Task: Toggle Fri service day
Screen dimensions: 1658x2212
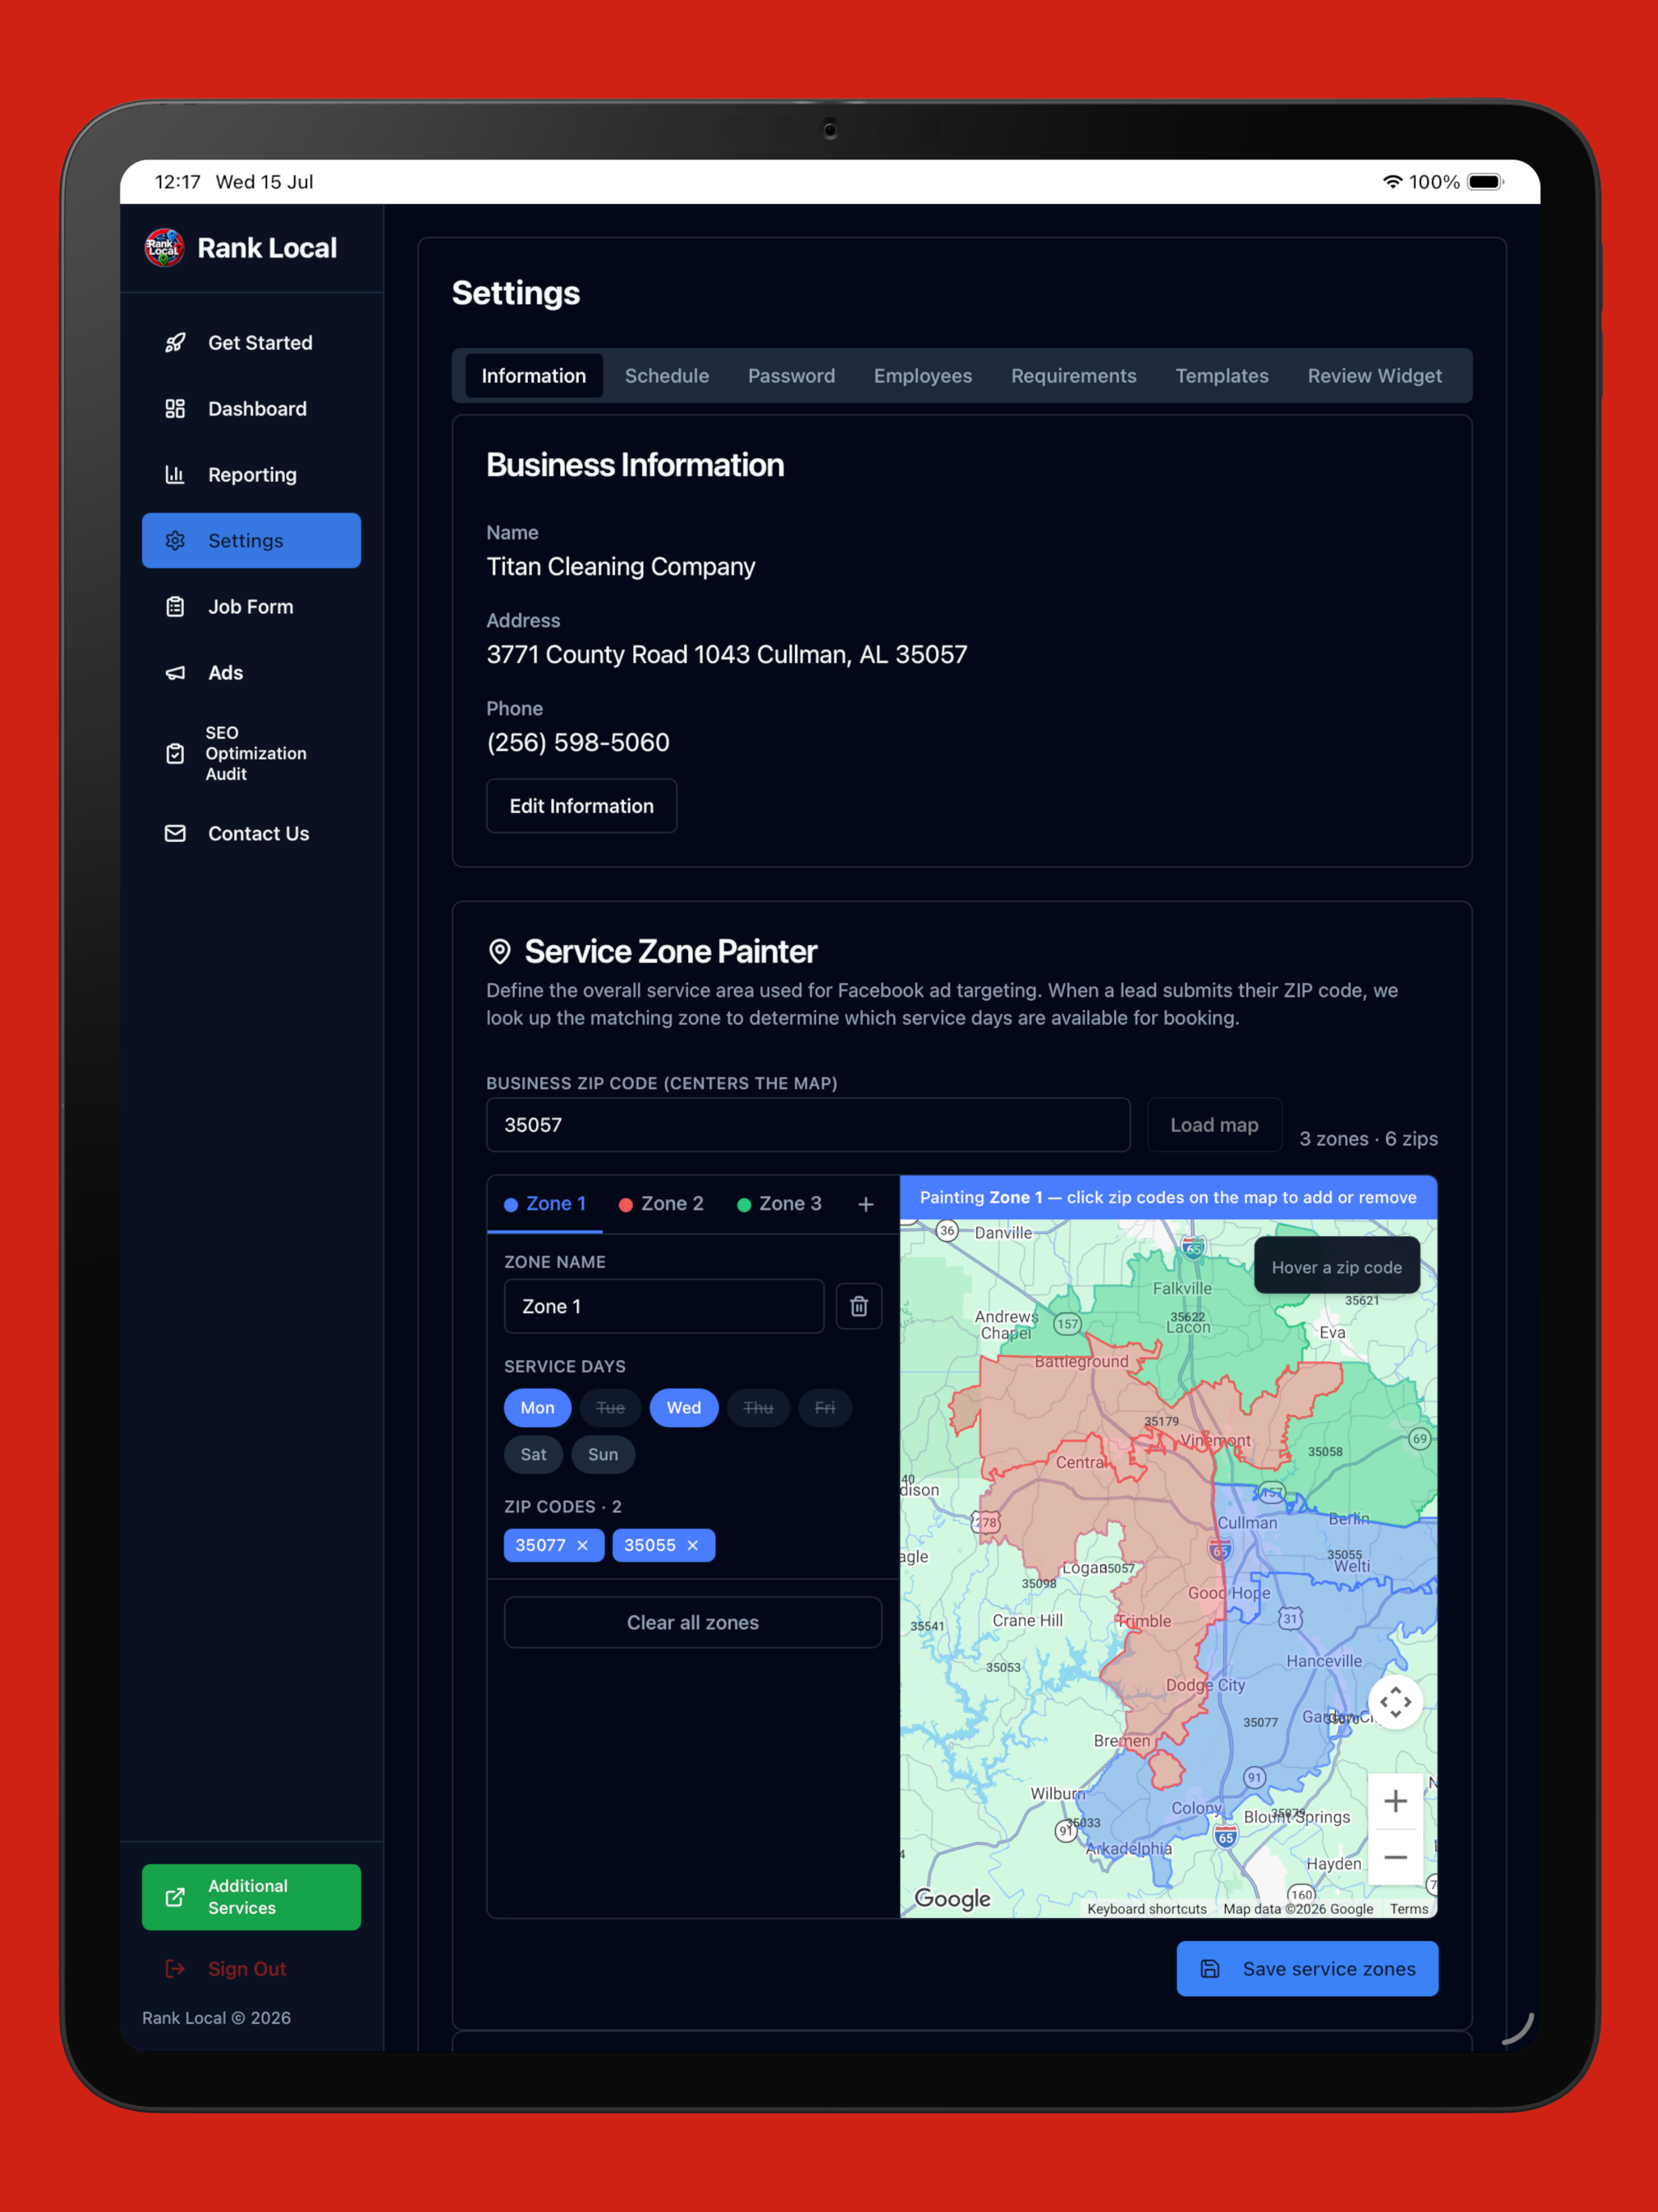Action: coord(825,1408)
